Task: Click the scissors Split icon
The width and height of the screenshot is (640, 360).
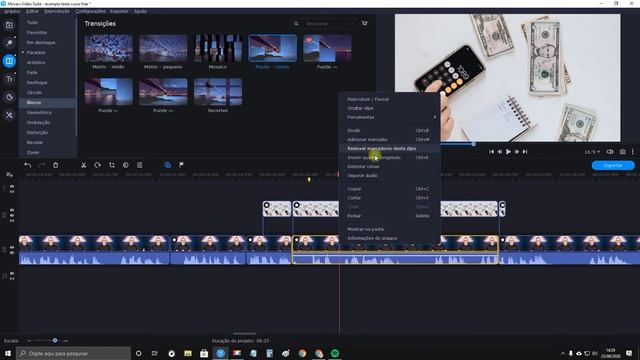Action: tap(83, 165)
